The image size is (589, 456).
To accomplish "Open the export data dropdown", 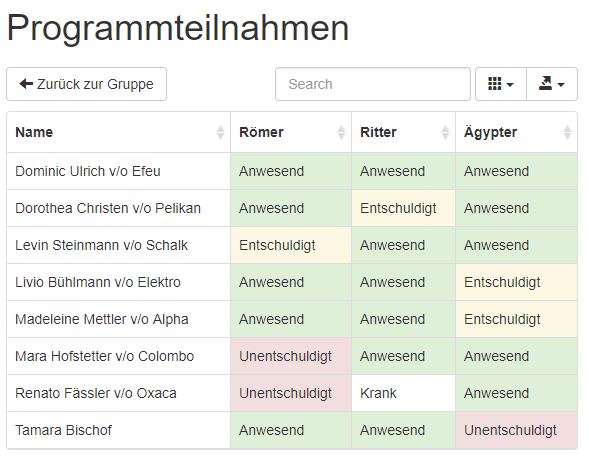I will 552,84.
